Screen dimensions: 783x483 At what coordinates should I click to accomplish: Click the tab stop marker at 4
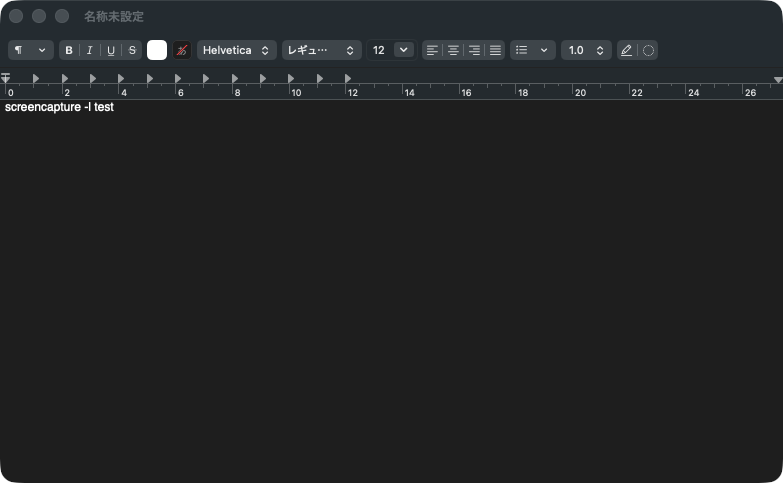click(x=121, y=78)
